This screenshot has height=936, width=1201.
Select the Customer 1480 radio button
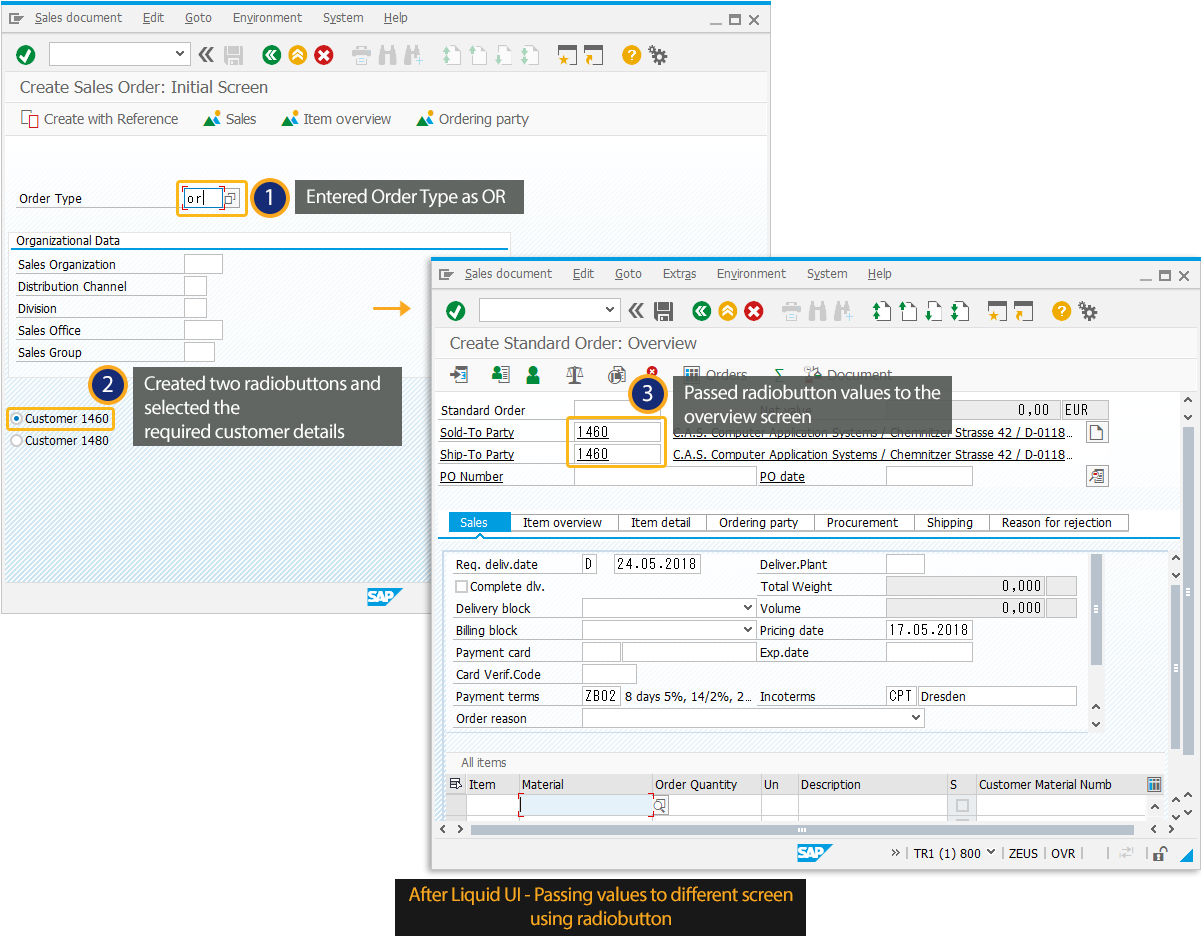(16, 440)
